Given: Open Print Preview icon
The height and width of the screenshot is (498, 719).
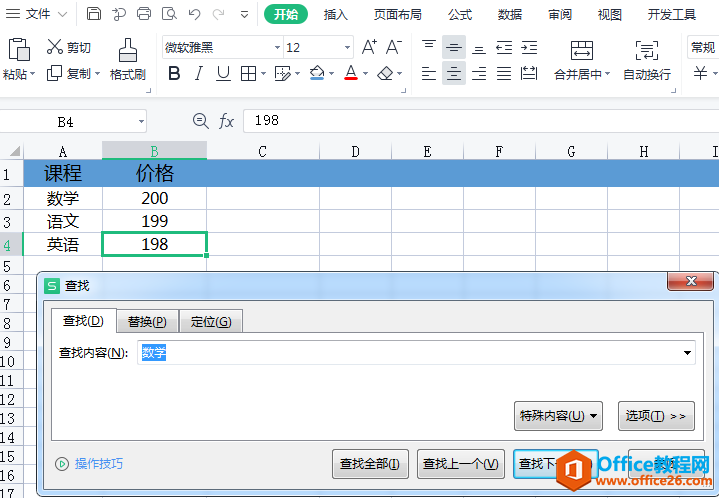Looking at the screenshot, I should click(169, 14).
